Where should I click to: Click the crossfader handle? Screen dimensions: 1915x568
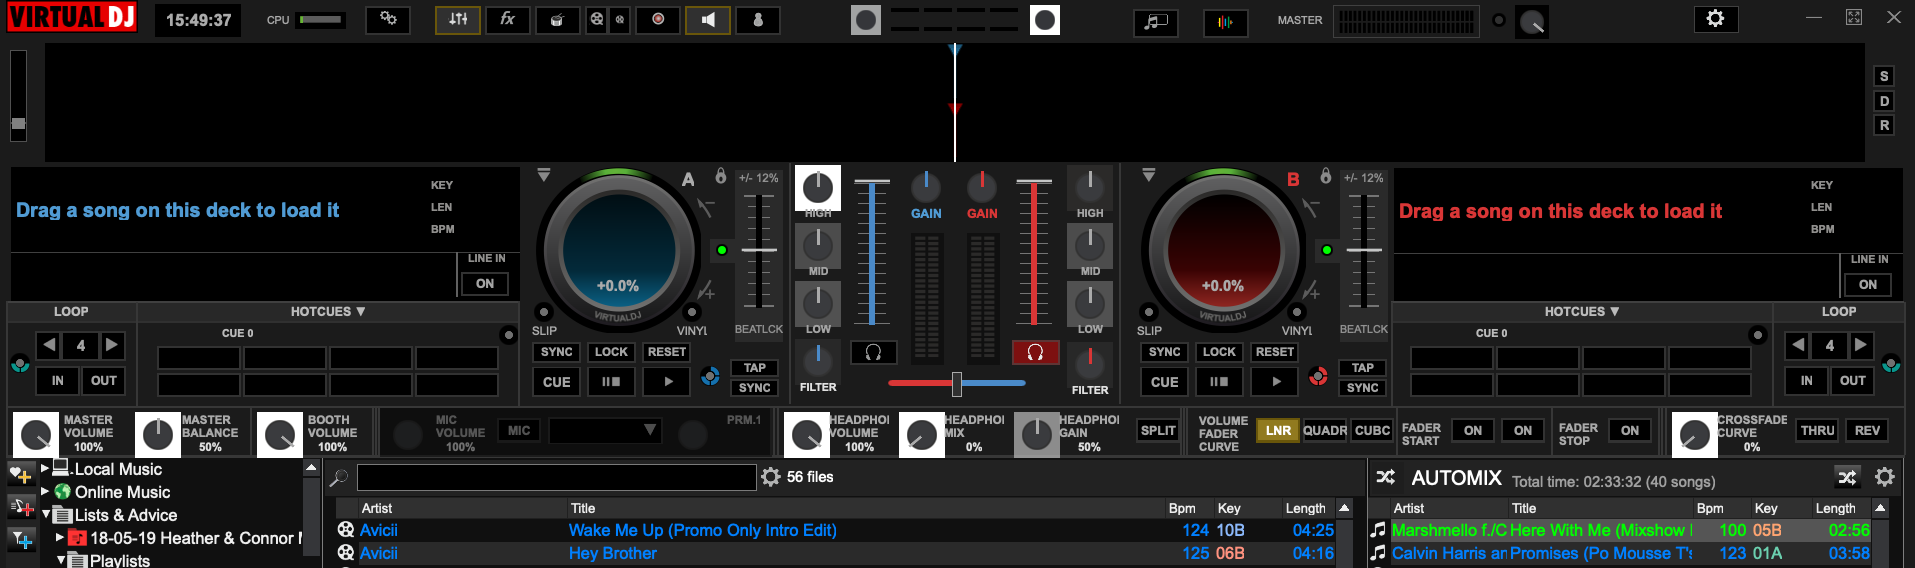(957, 383)
